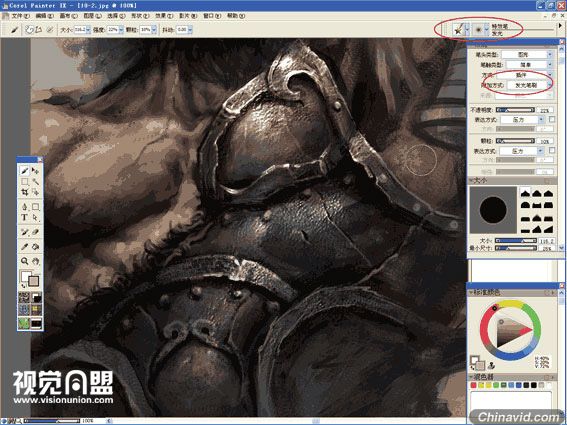Open the 编辑 (Edit) menu
This screenshot has height=425, width=567.
pyautogui.click(x=44, y=16)
